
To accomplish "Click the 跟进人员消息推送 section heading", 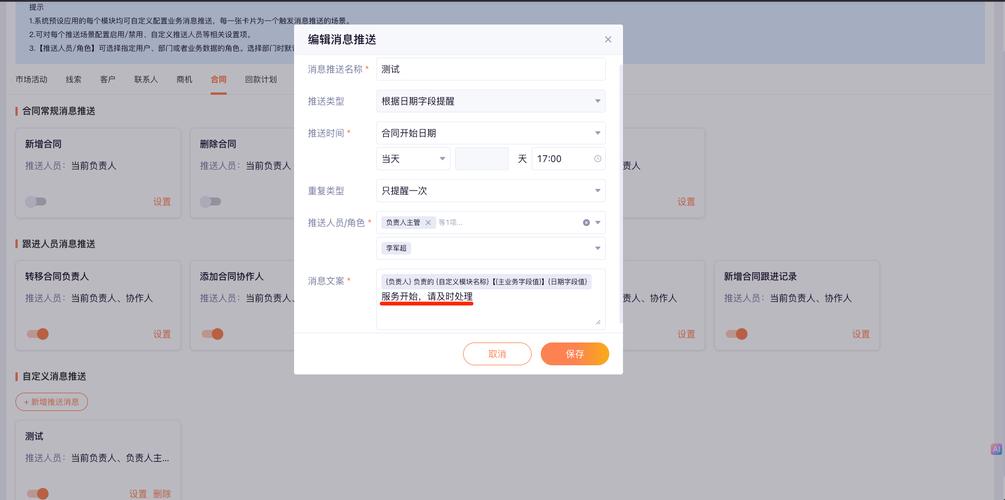I will [58, 244].
